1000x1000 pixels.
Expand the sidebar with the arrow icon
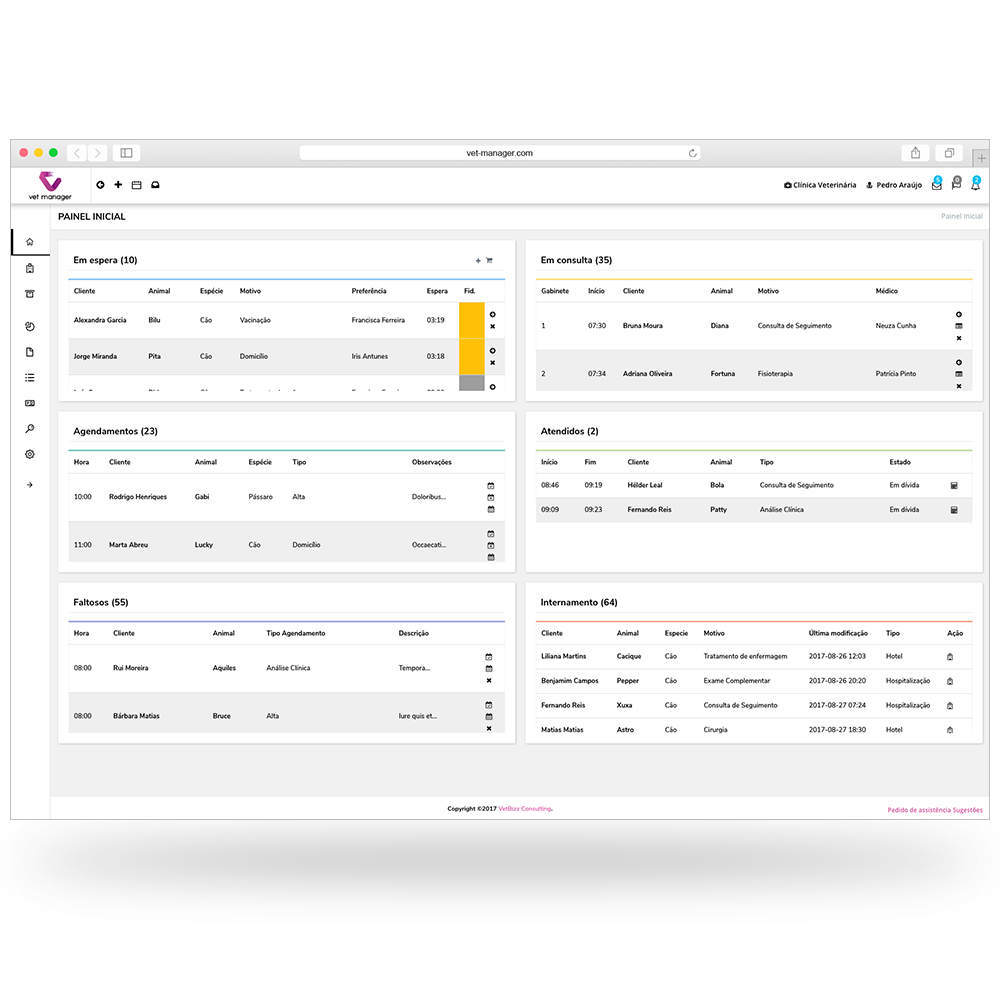30,485
